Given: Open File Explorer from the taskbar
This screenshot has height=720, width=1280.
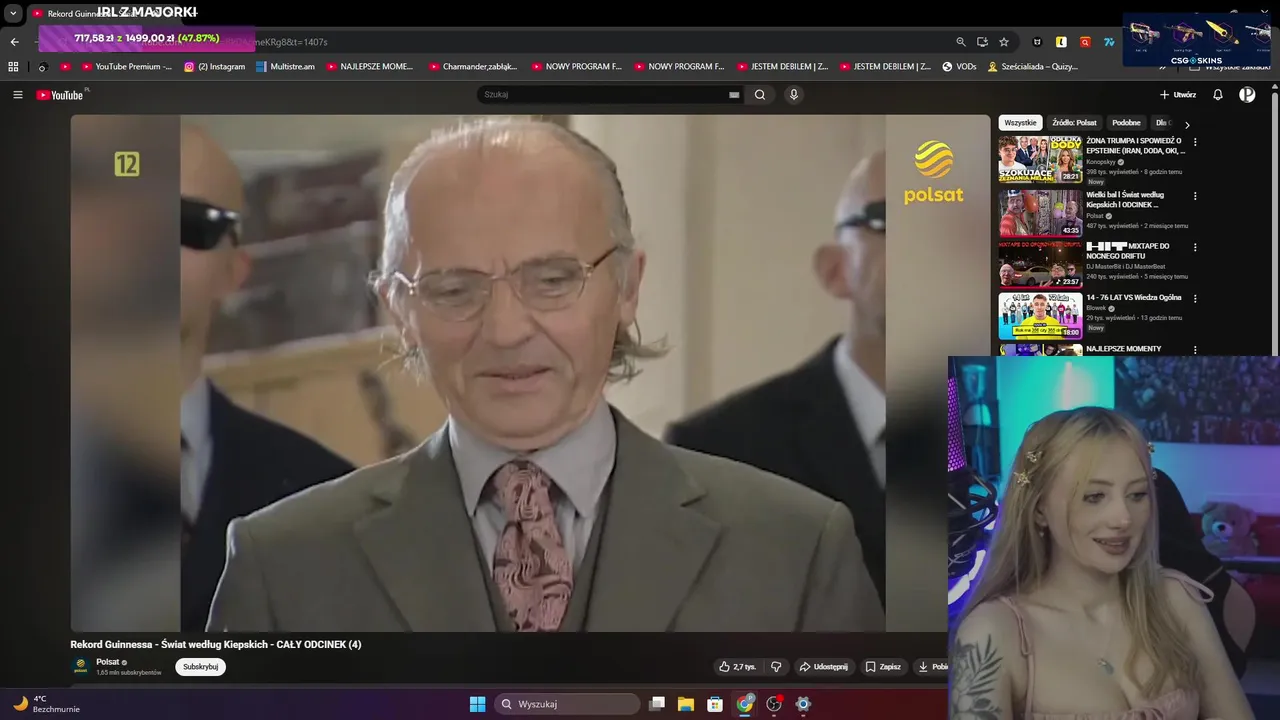Looking at the screenshot, I should [686, 704].
